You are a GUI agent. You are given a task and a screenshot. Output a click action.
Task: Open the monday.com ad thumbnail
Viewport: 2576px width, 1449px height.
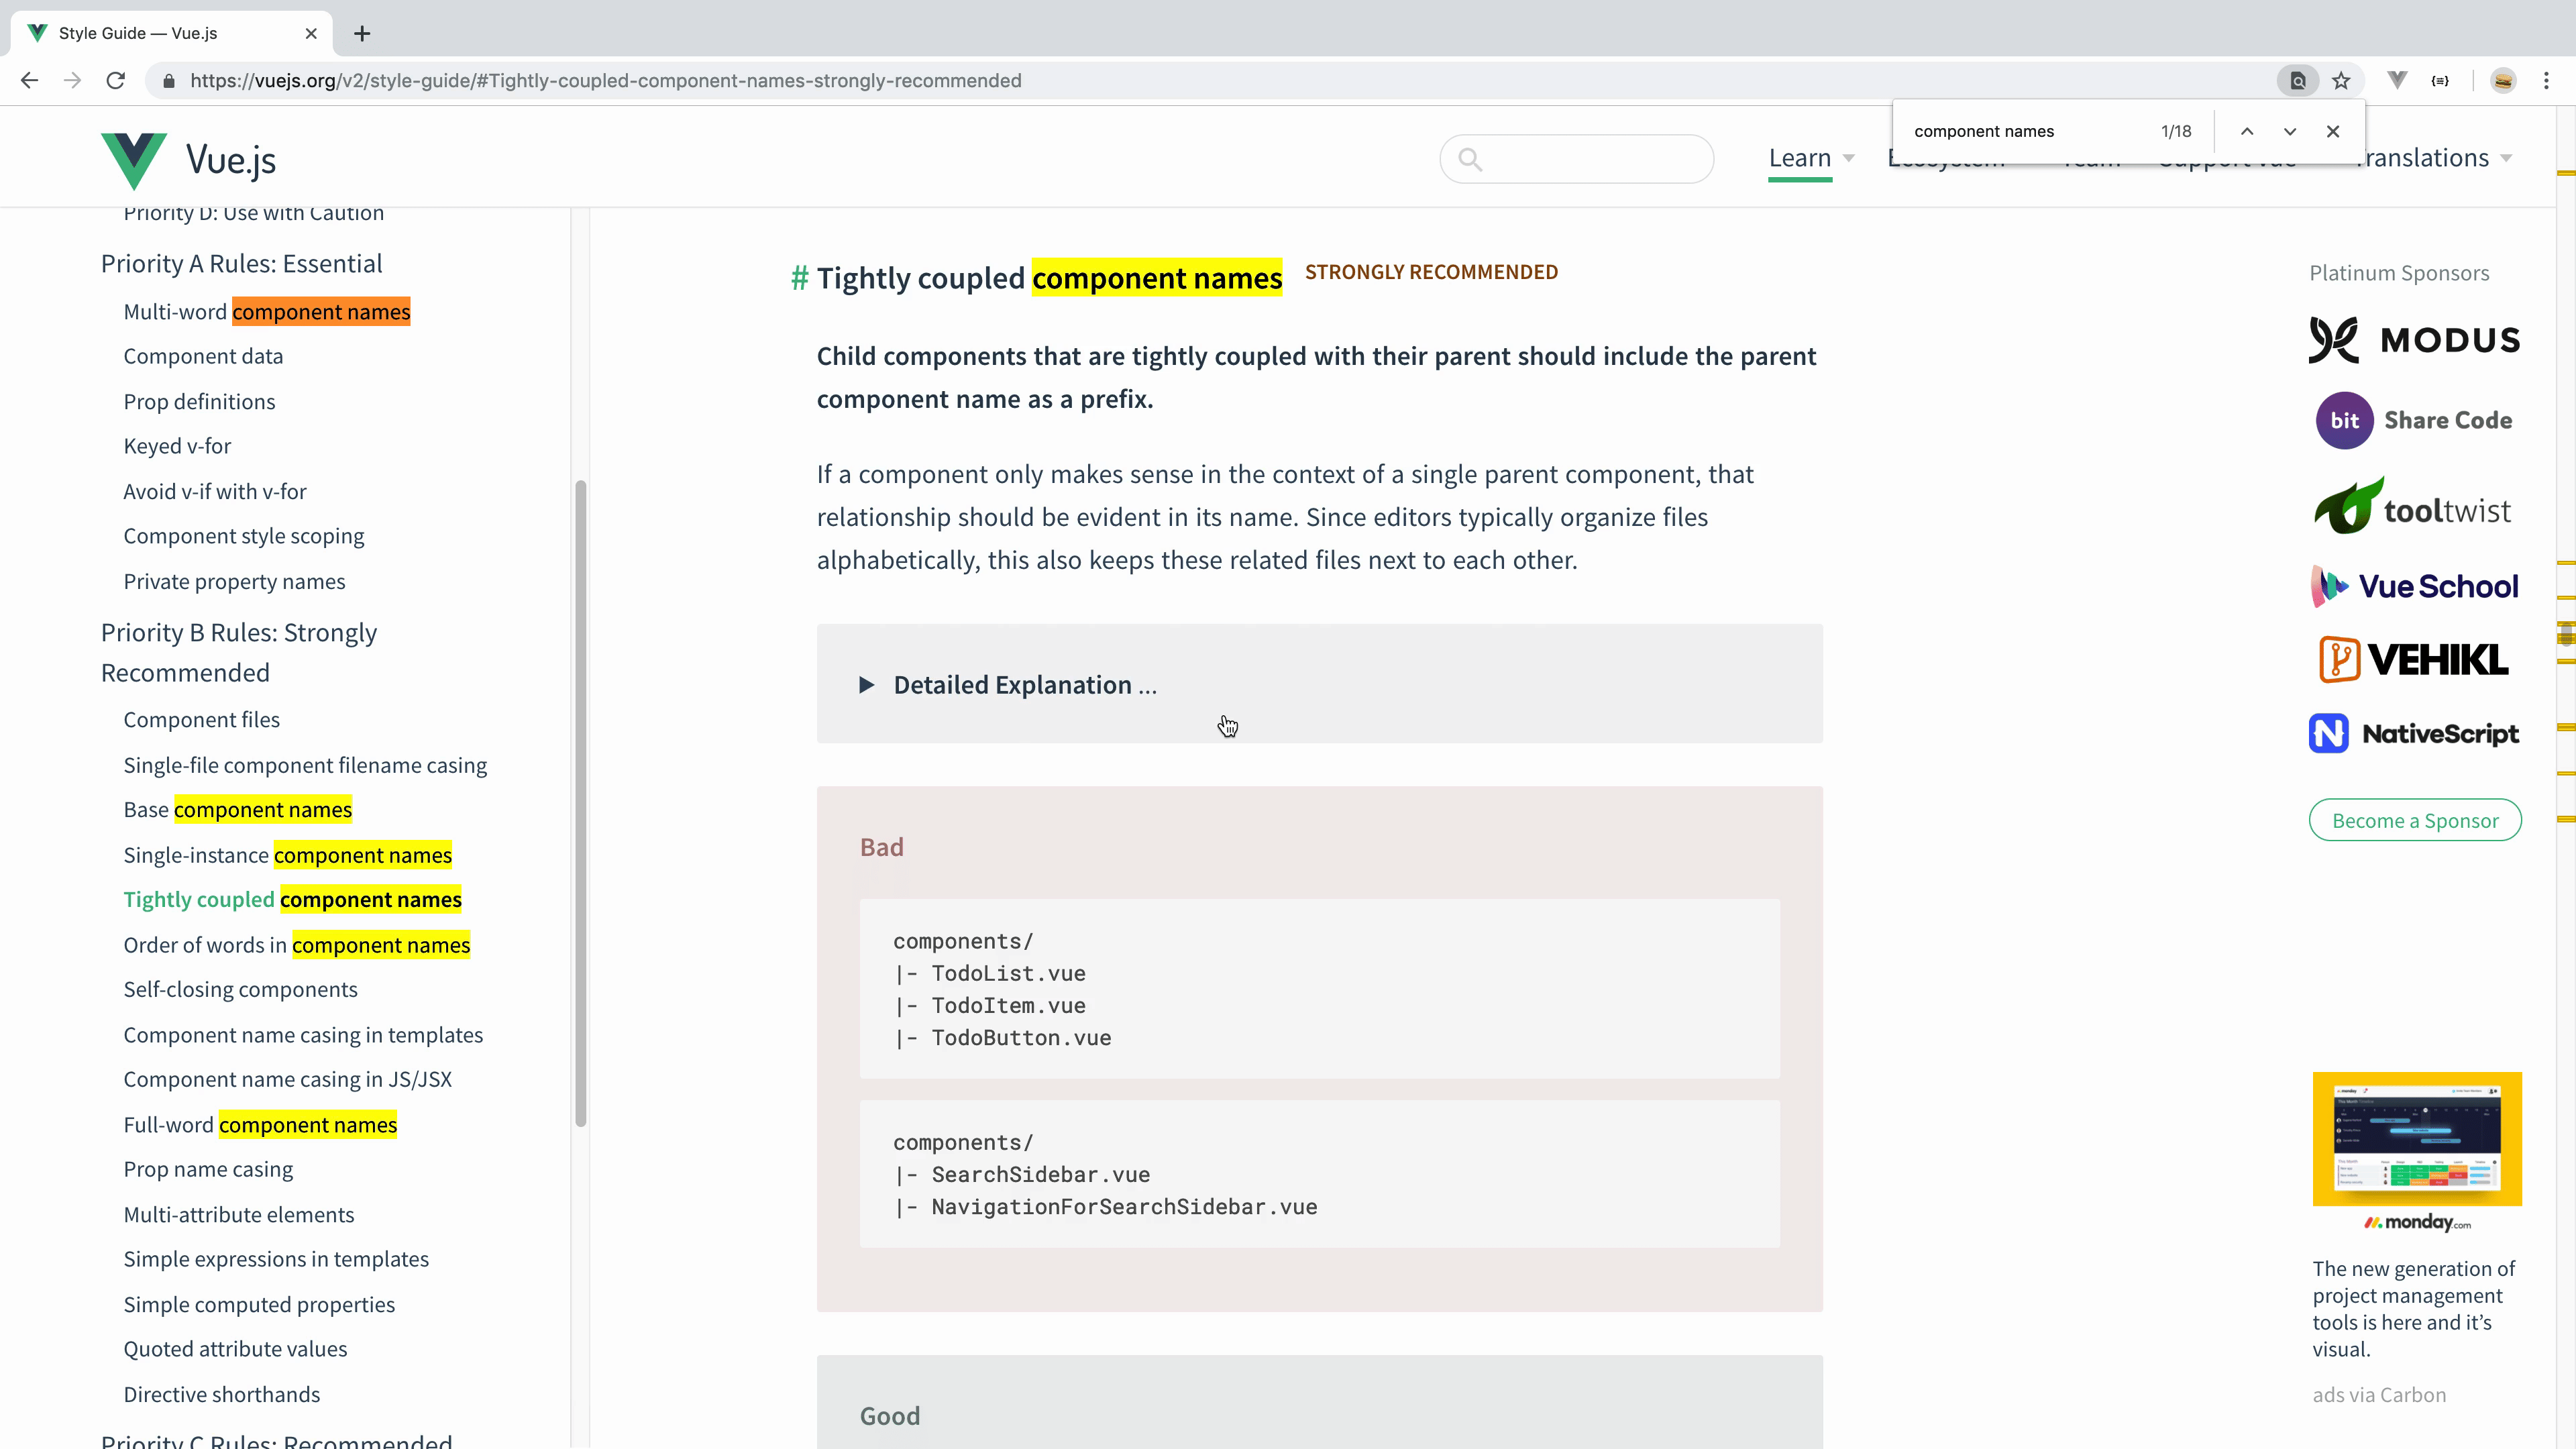point(2417,1139)
